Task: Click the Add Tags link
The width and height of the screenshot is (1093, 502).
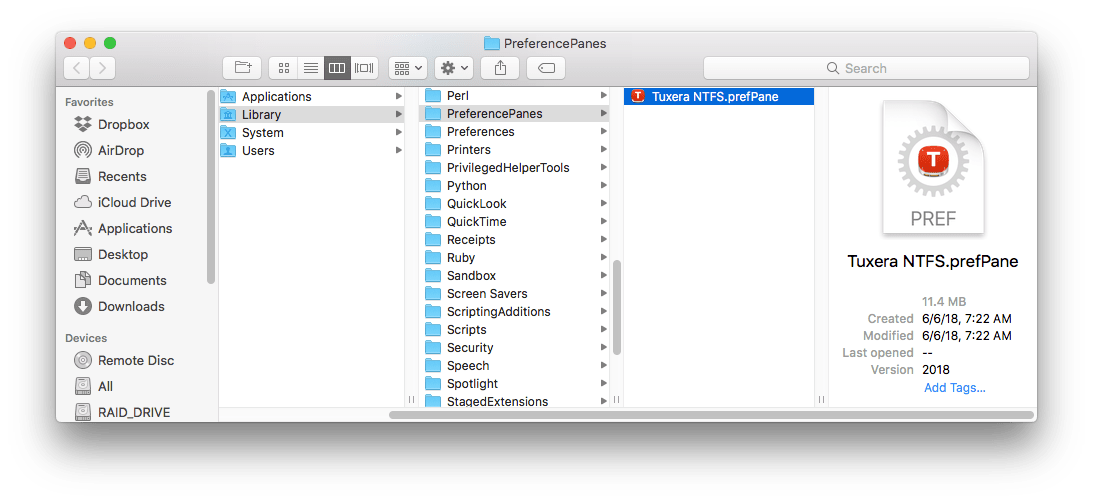Action: pyautogui.click(x=954, y=388)
